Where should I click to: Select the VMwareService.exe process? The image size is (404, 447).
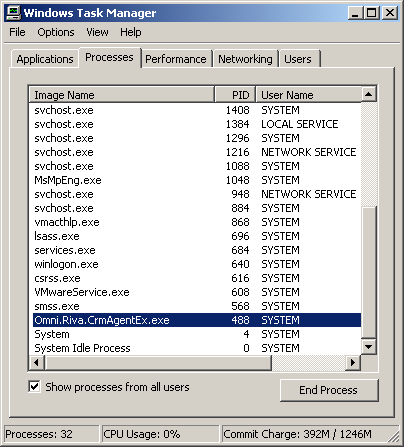tap(197, 292)
